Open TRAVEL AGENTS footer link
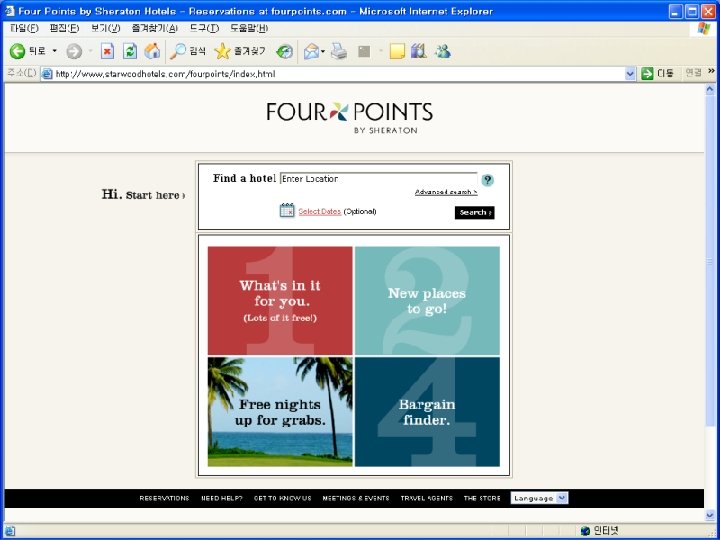The height and width of the screenshot is (540, 720). click(x=427, y=498)
